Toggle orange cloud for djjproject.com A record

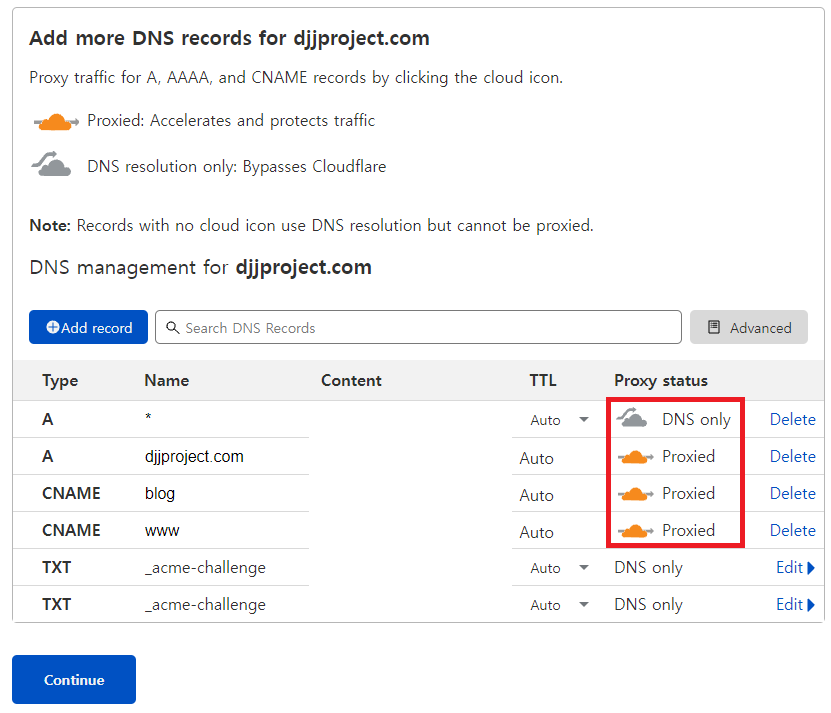[635, 456]
